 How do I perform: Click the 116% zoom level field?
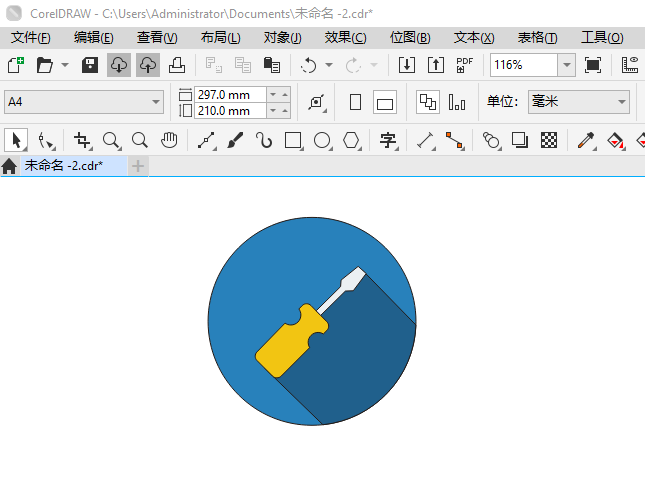coord(524,65)
